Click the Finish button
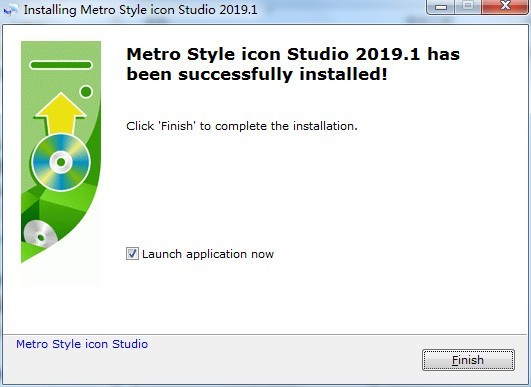The height and width of the screenshot is (387, 531). tap(468, 360)
